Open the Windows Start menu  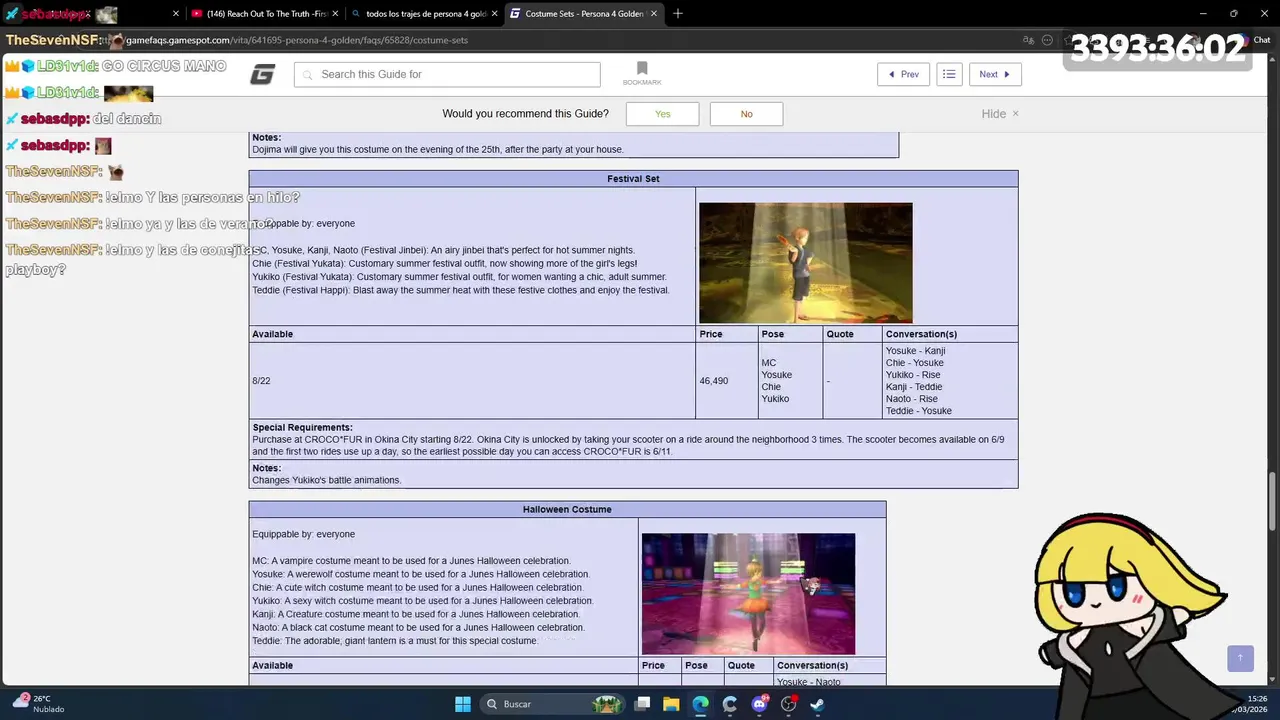[463, 704]
